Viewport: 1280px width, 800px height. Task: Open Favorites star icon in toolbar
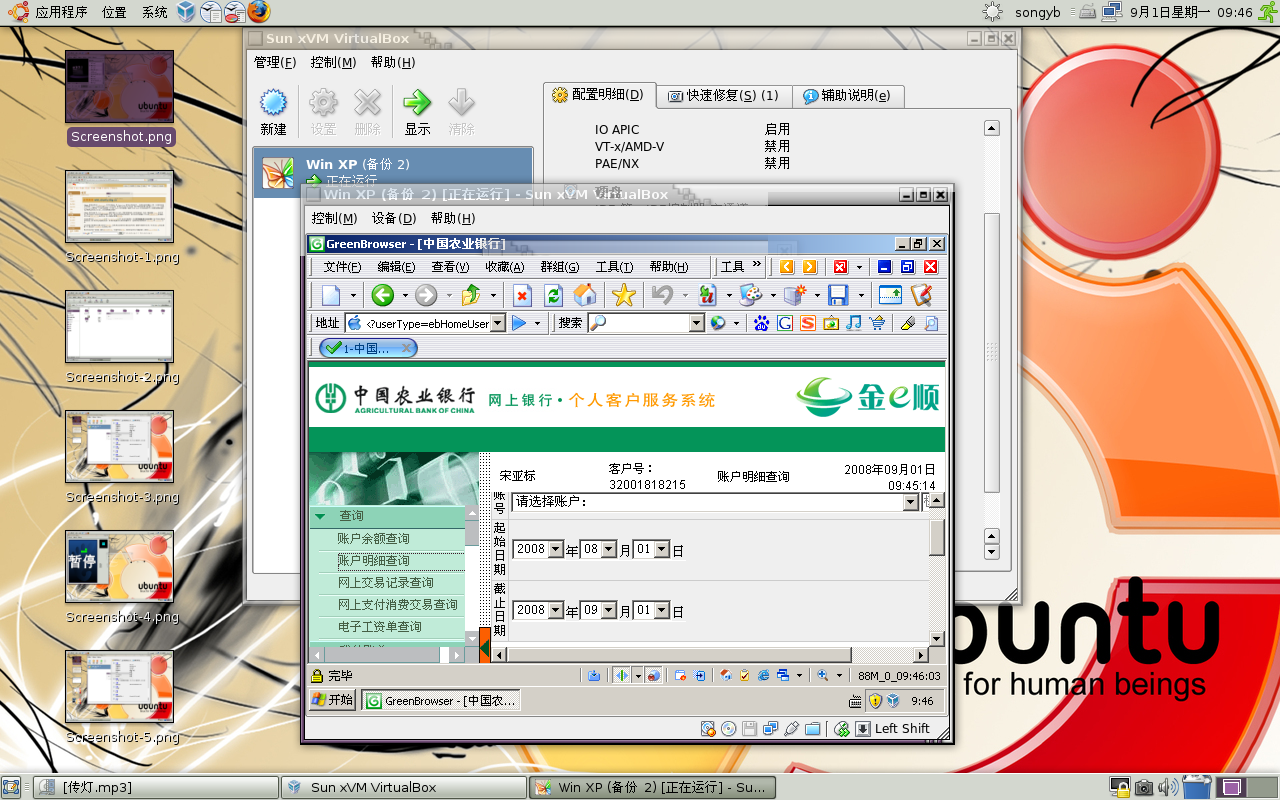click(623, 295)
